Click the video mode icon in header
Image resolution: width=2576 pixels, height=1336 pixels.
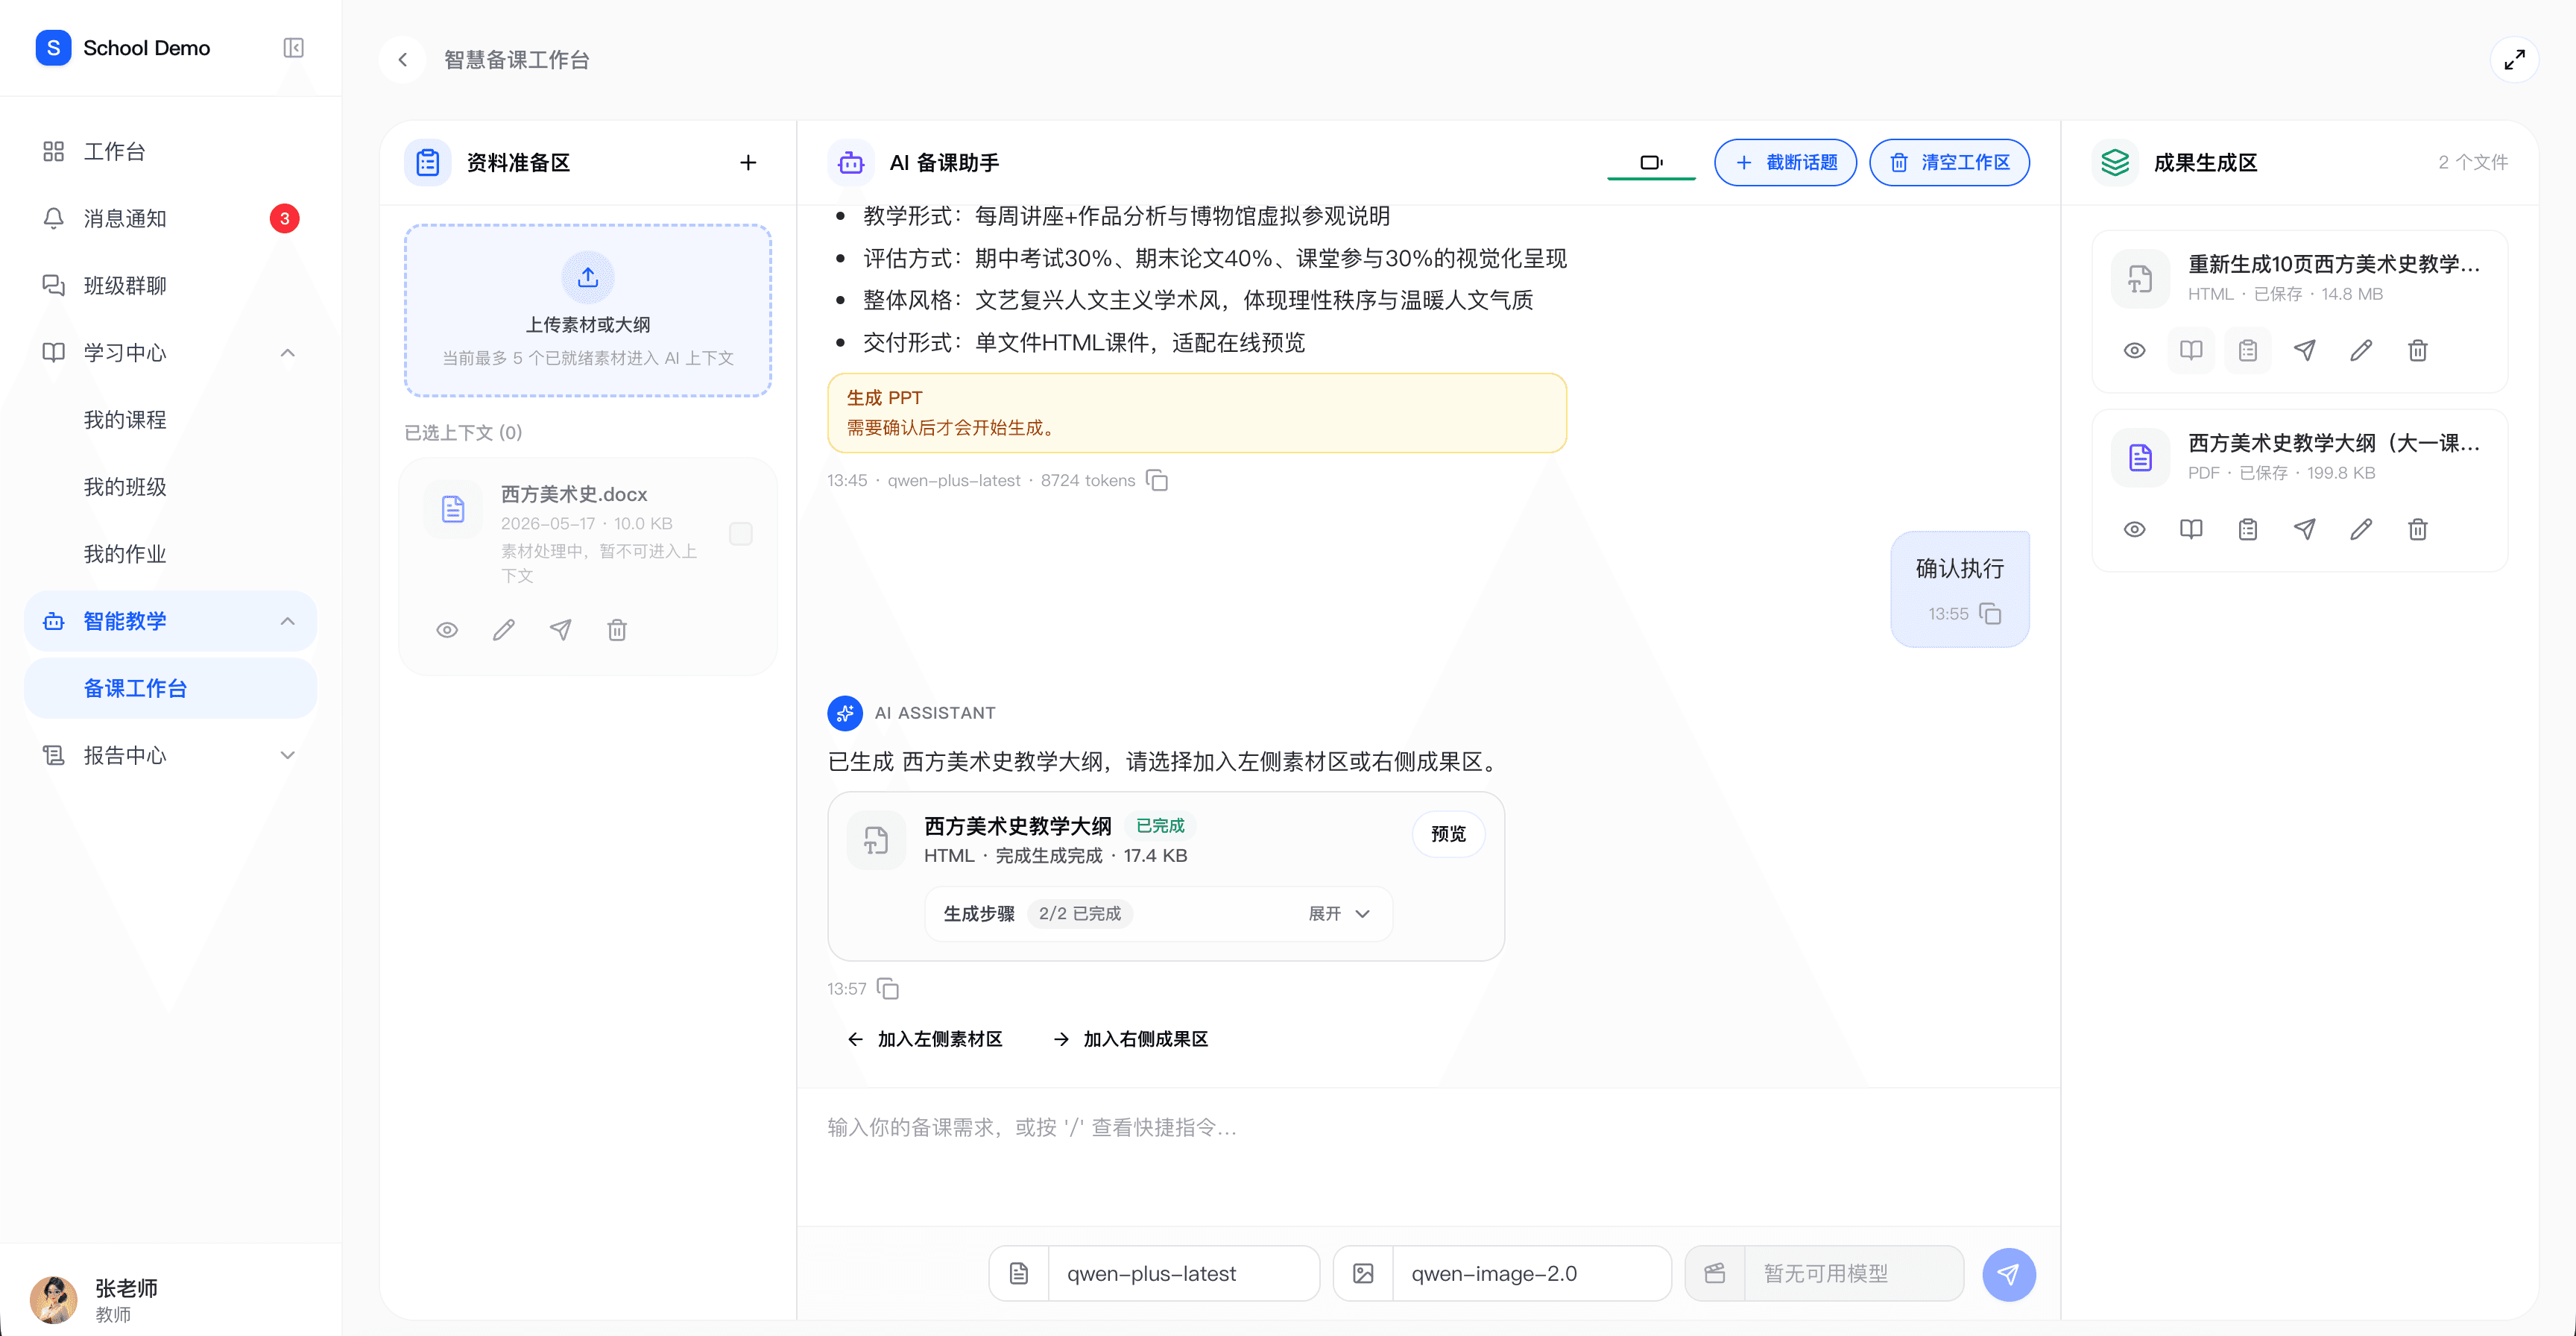point(1651,162)
